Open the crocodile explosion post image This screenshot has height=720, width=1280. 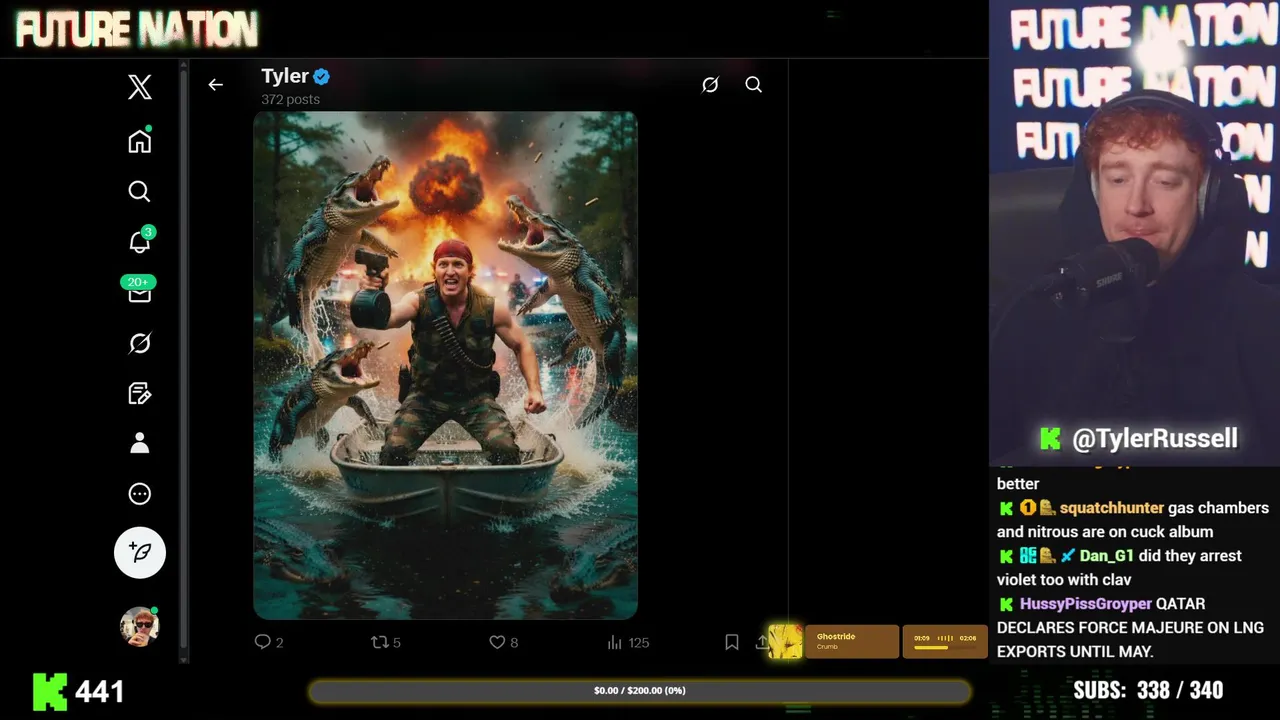pos(445,365)
